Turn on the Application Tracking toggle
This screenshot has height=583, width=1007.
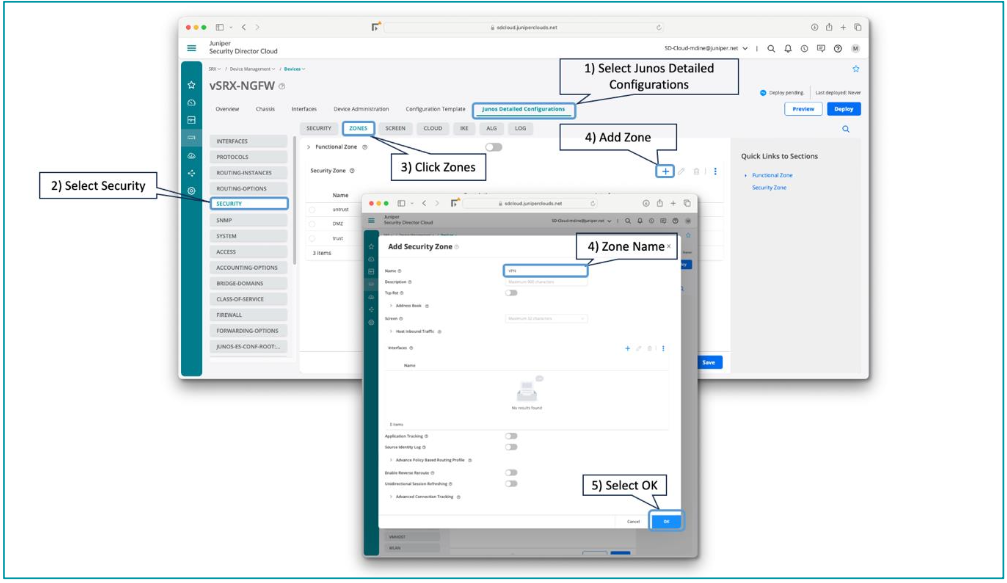tap(511, 436)
